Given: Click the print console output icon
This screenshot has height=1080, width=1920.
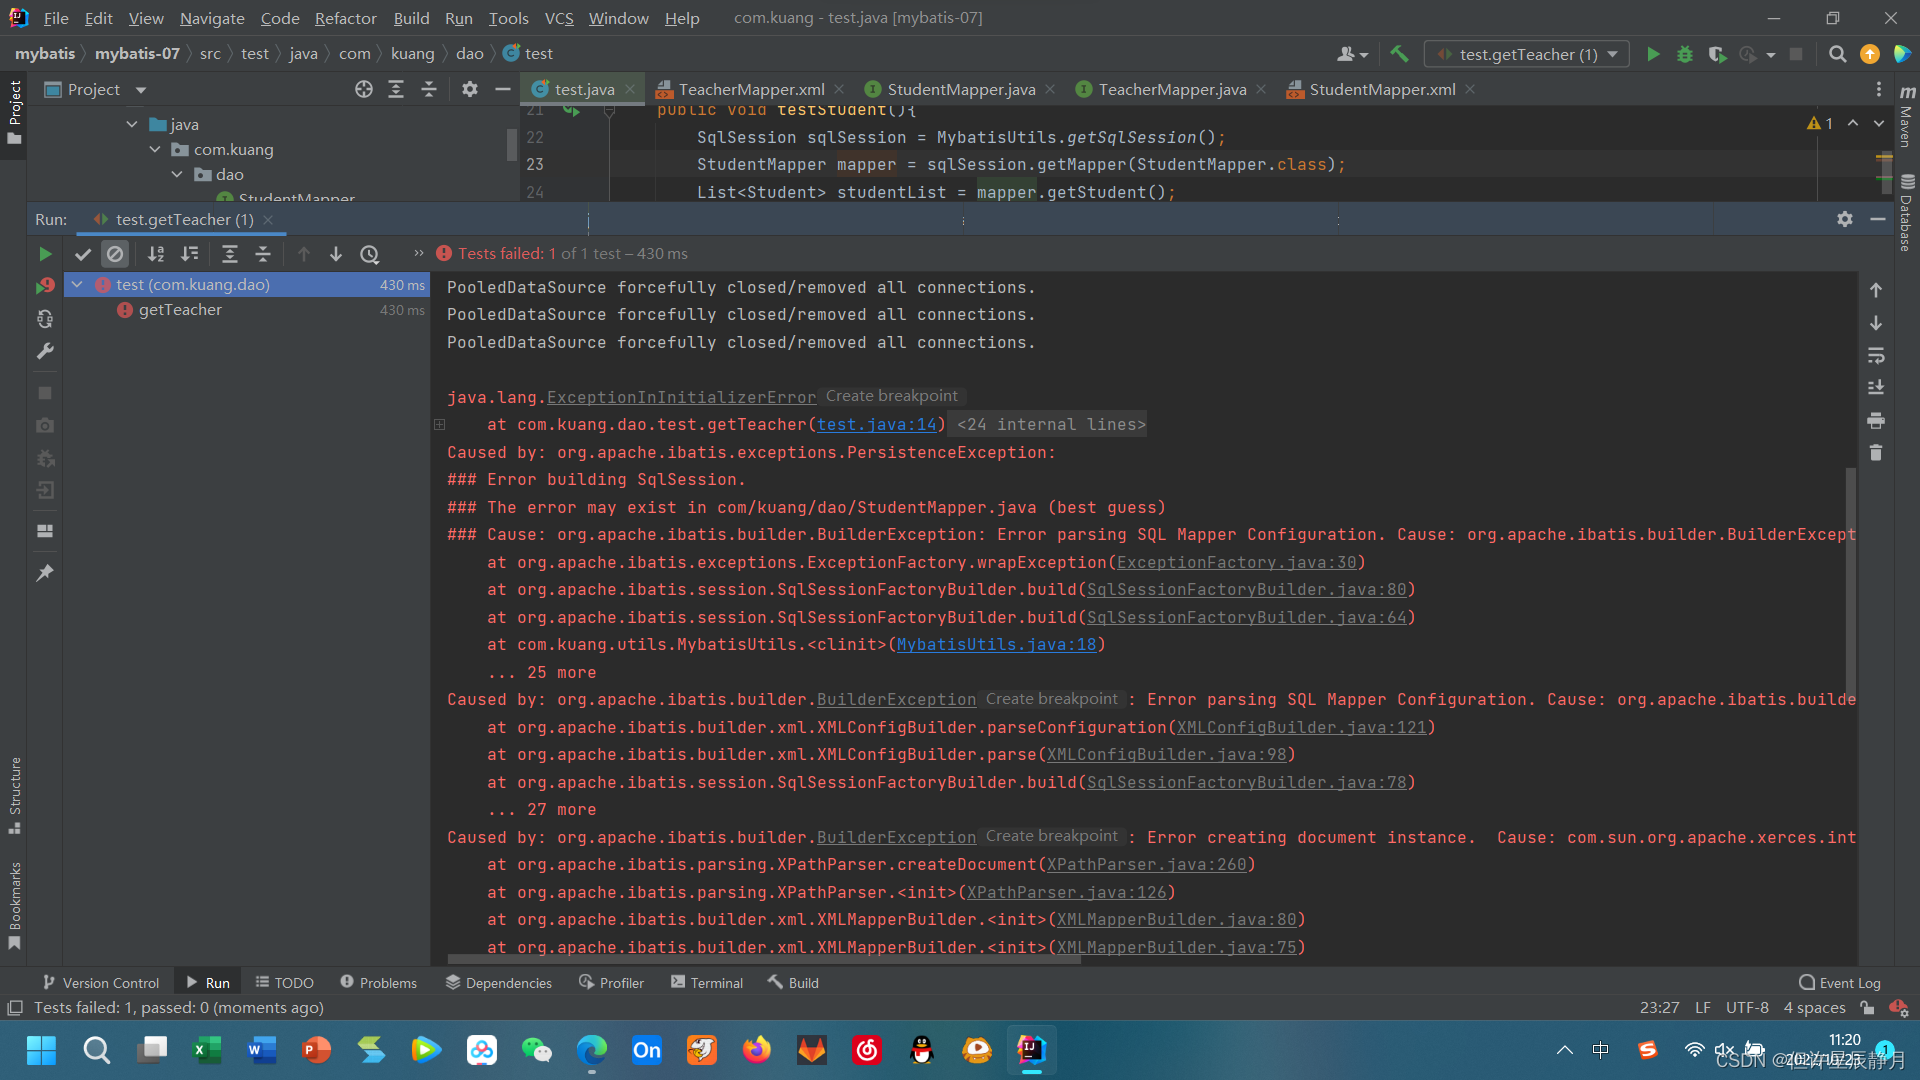Looking at the screenshot, I should pyautogui.click(x=1876, y=420).
